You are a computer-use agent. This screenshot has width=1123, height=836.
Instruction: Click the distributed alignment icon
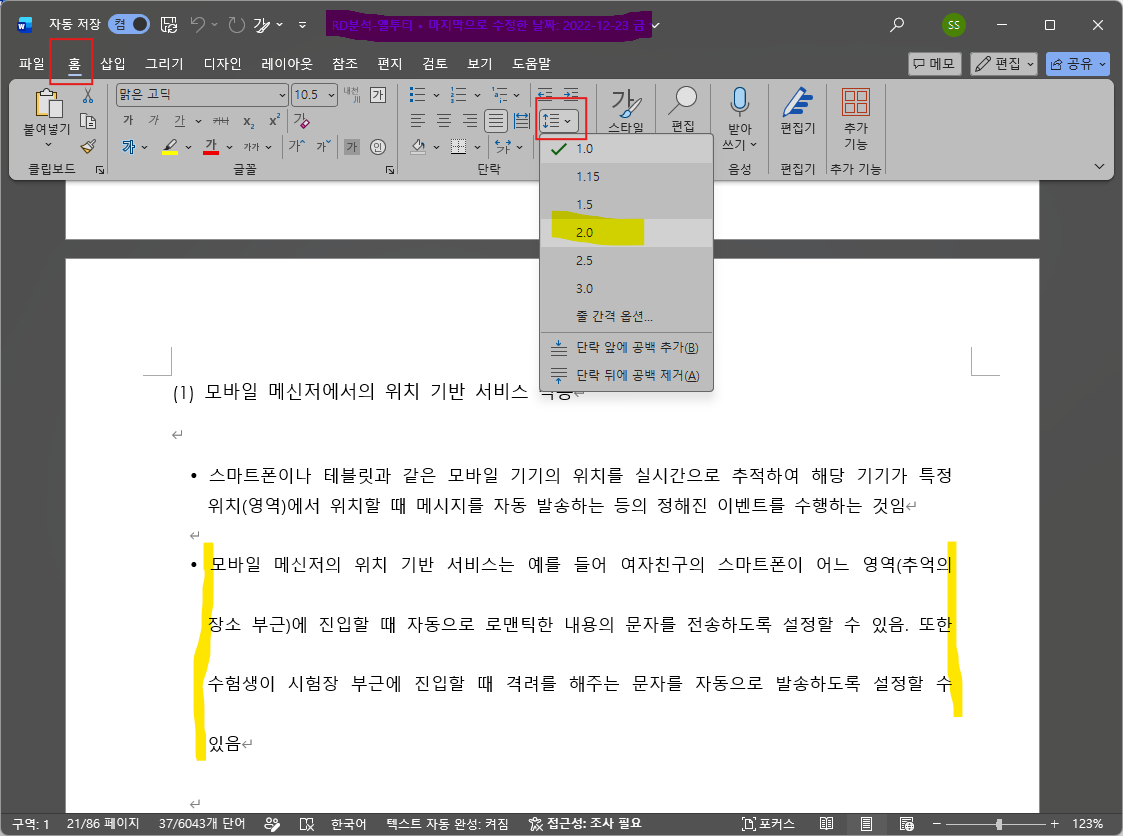coord(521,121)
